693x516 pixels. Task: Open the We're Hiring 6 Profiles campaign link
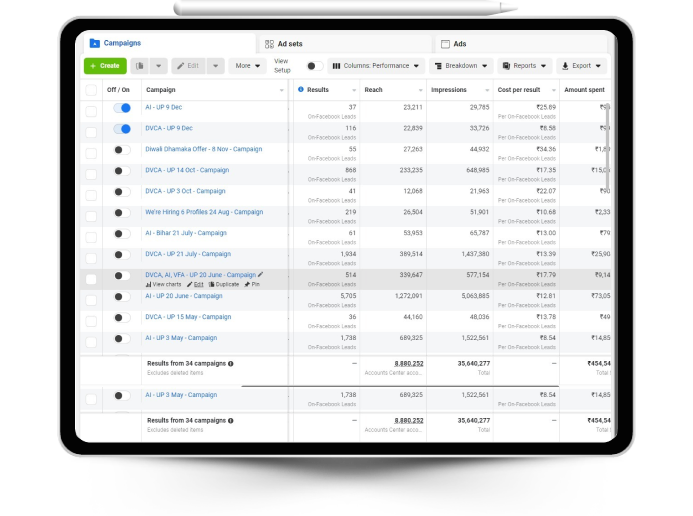(x=204, y=212)
